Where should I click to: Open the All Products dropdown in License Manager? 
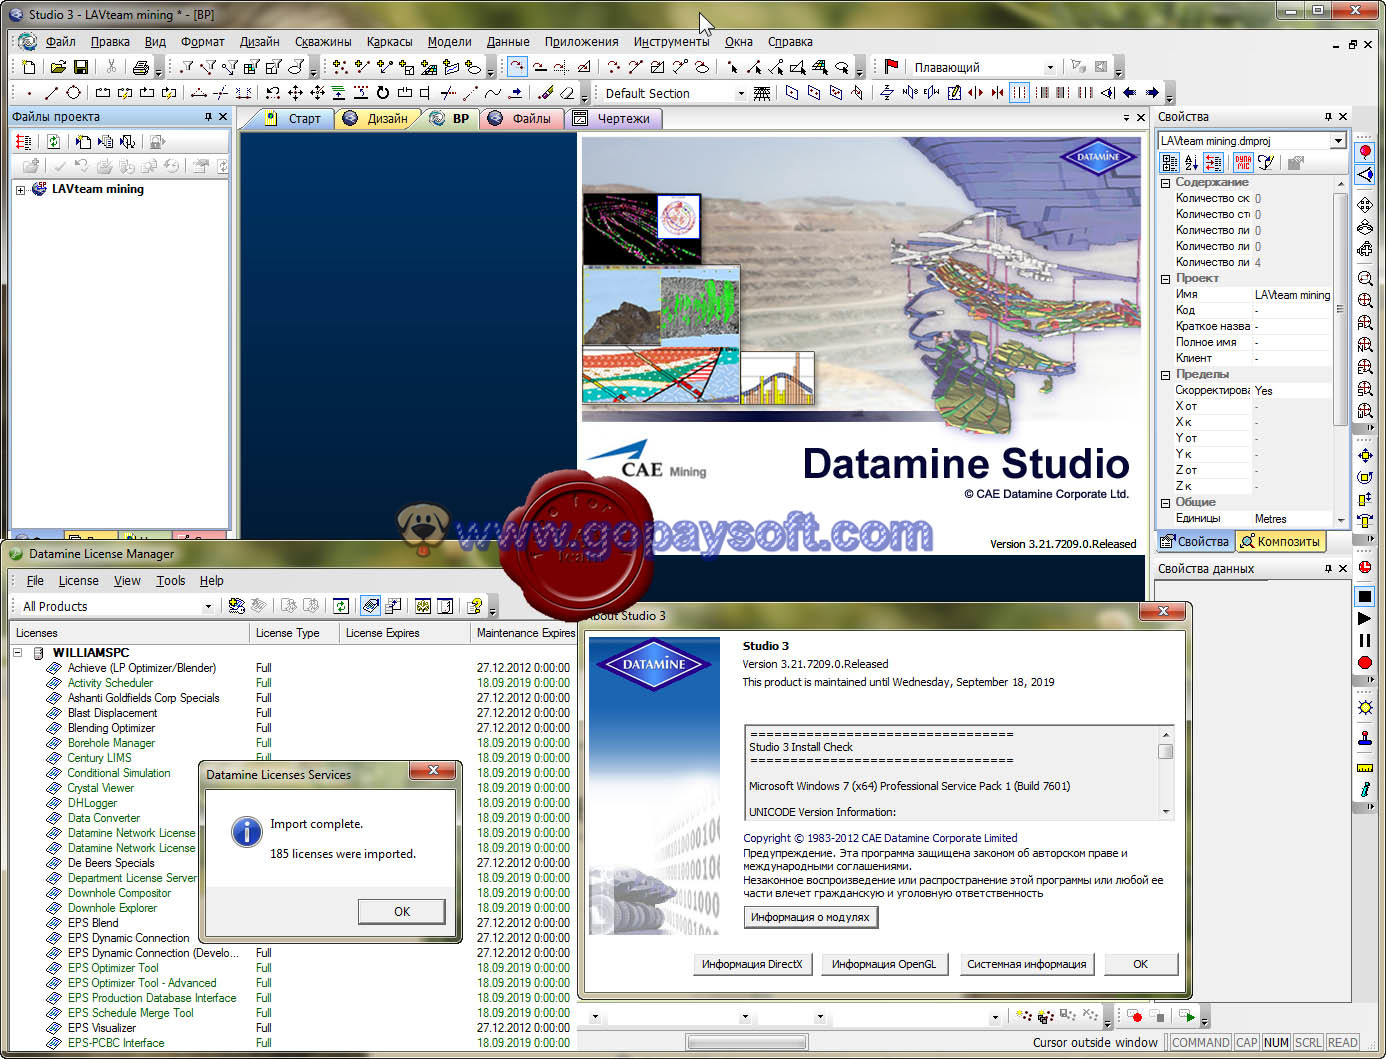208,605
